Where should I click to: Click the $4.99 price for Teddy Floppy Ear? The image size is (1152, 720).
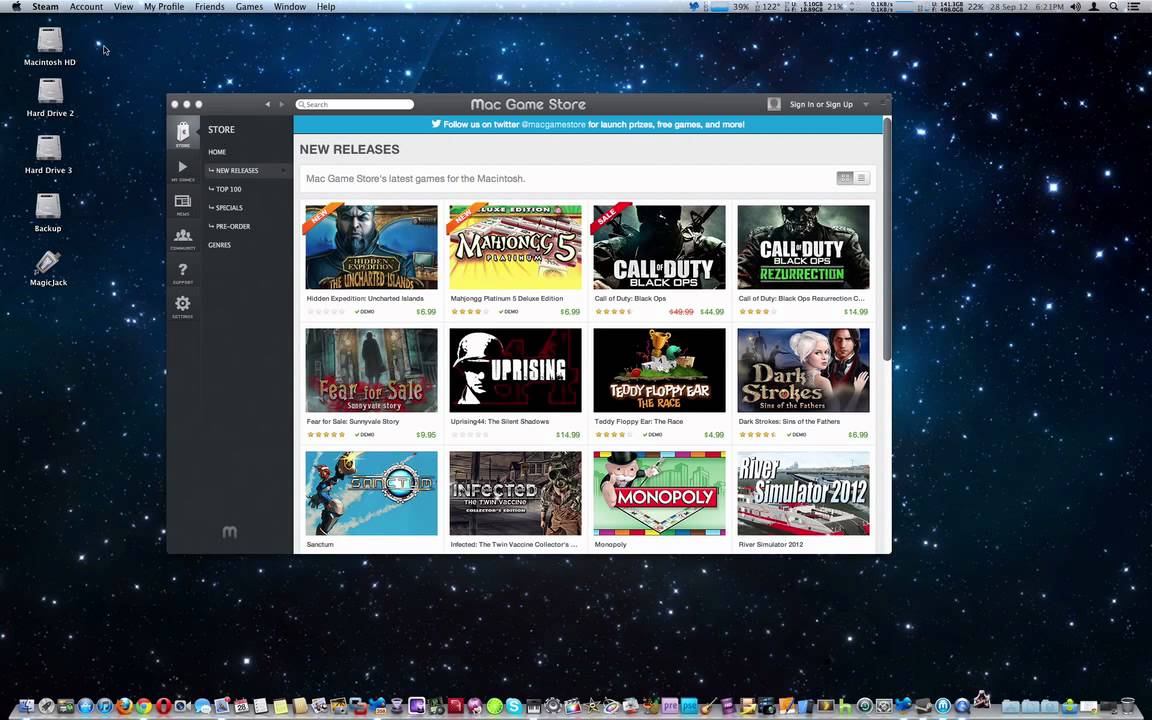pyautogui.click(x=714, y=435)
